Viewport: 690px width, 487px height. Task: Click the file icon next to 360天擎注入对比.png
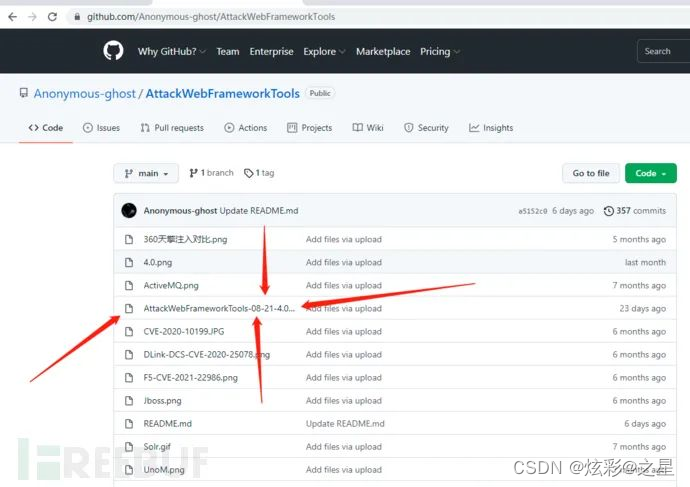pos(129,239)
